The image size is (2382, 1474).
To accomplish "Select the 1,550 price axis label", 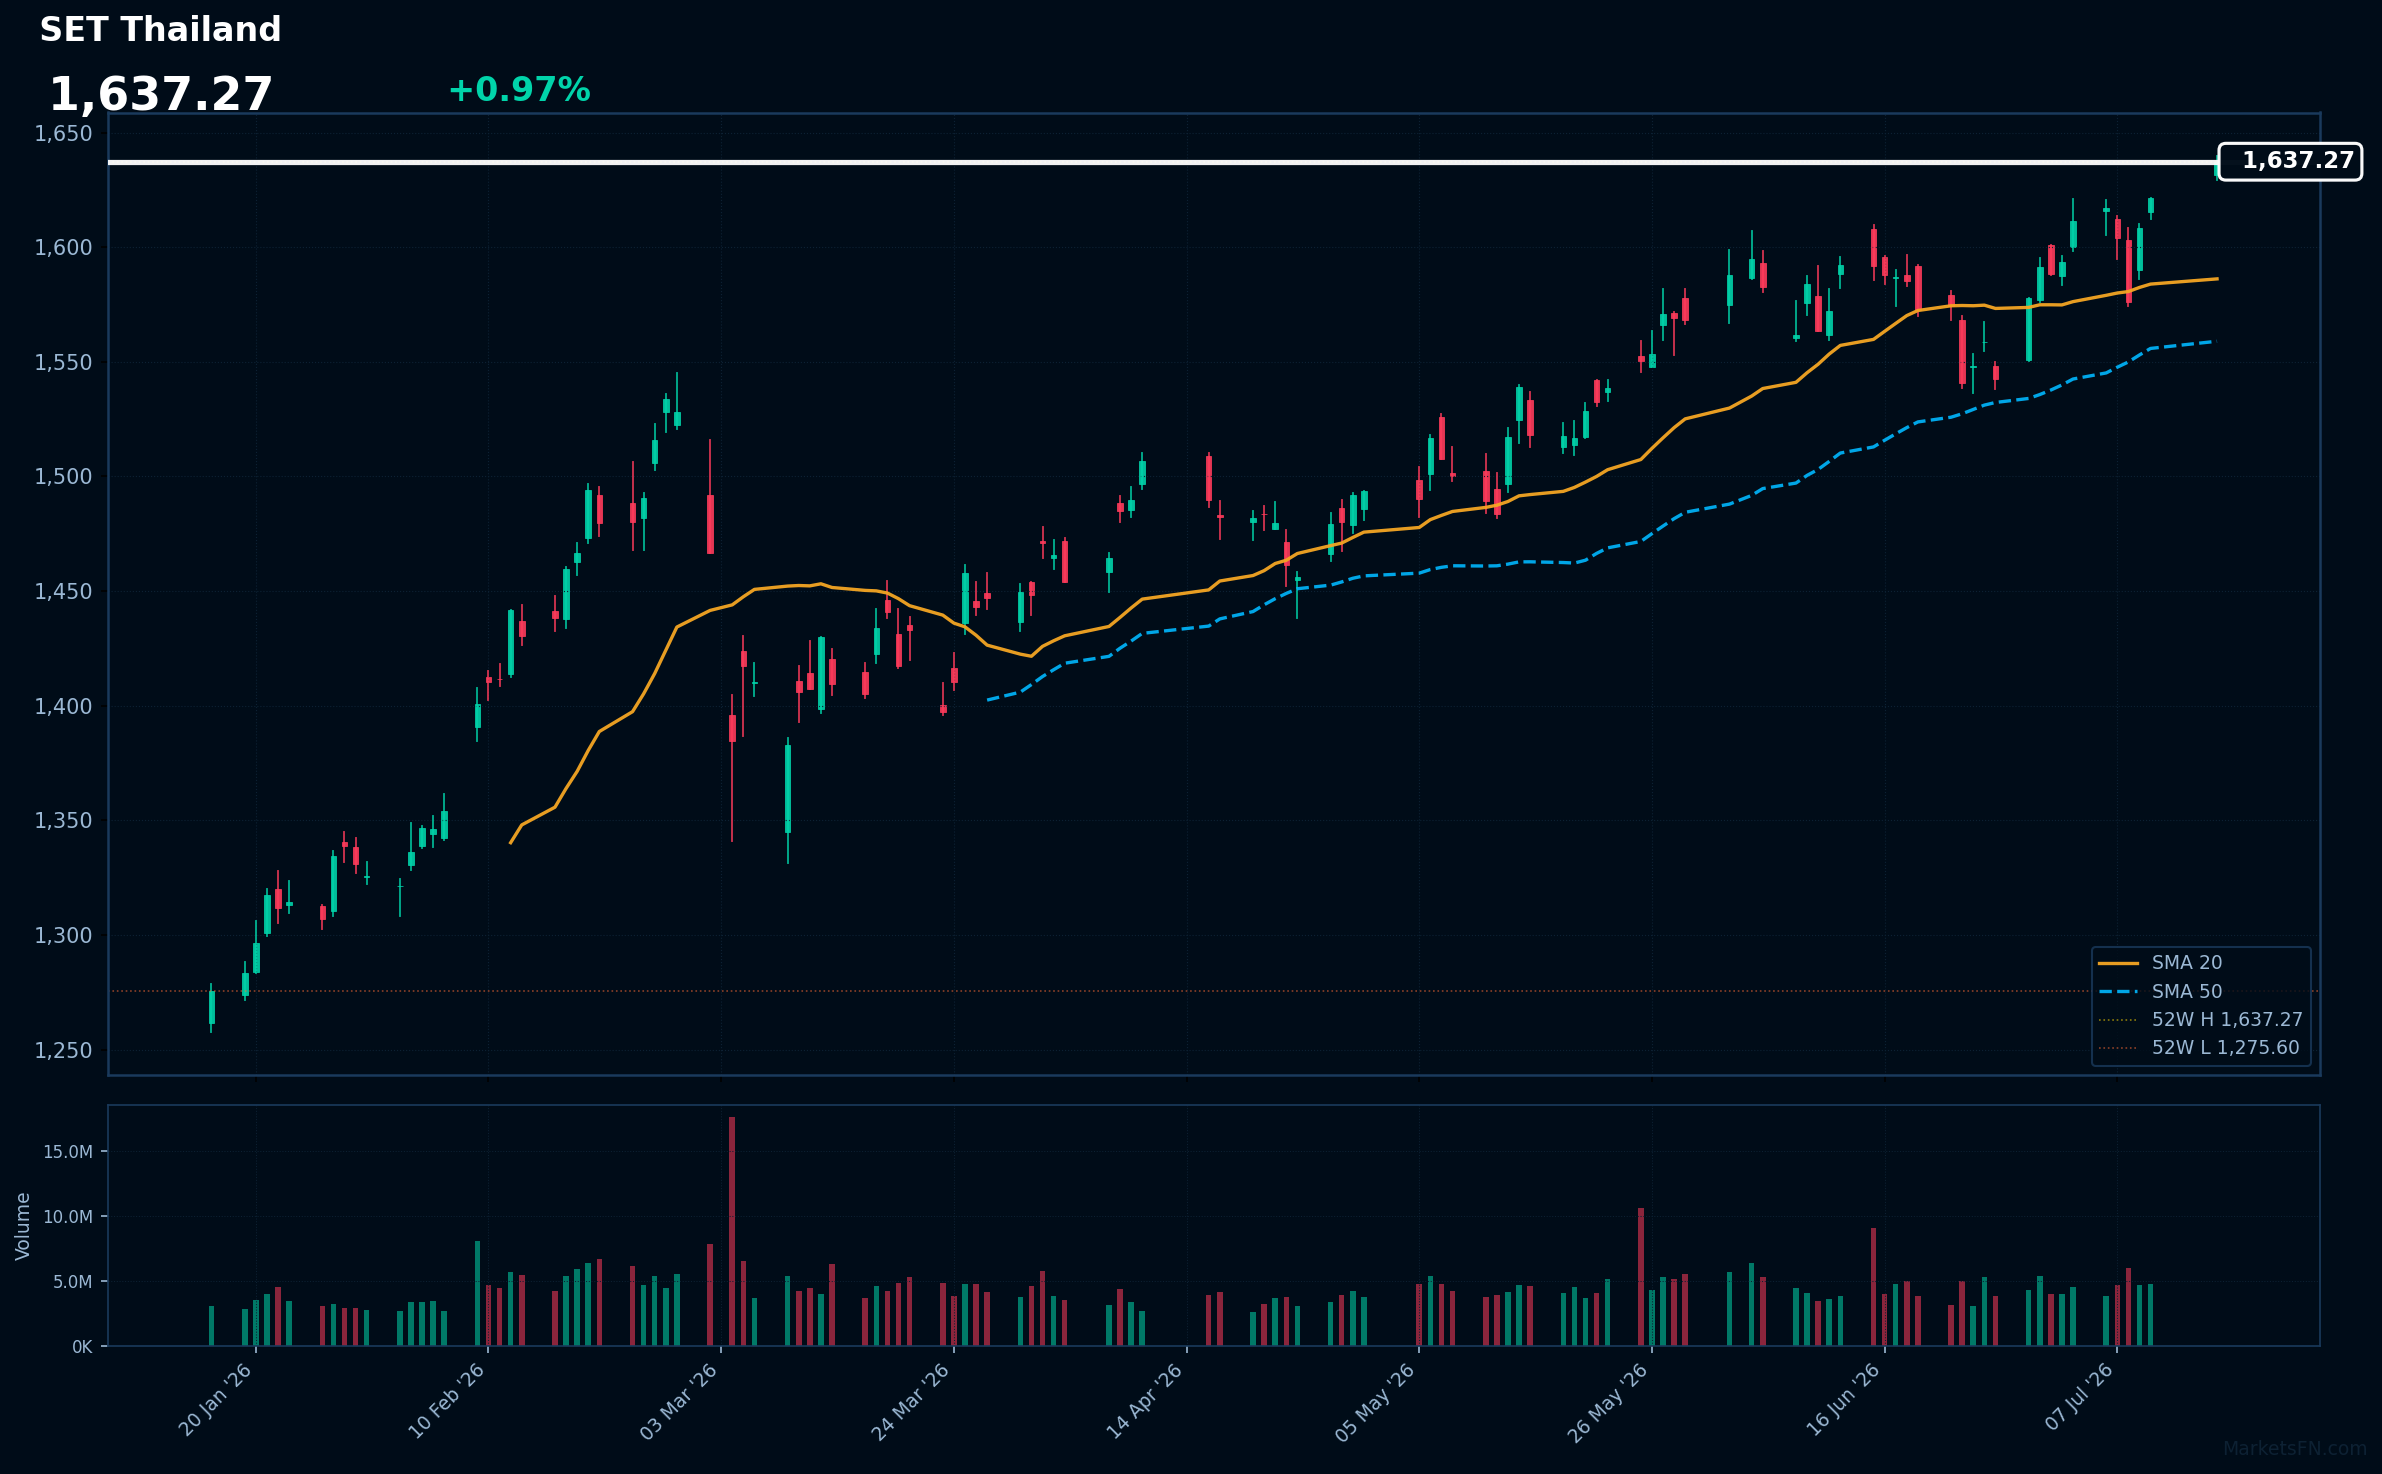I will coord(63,363).
